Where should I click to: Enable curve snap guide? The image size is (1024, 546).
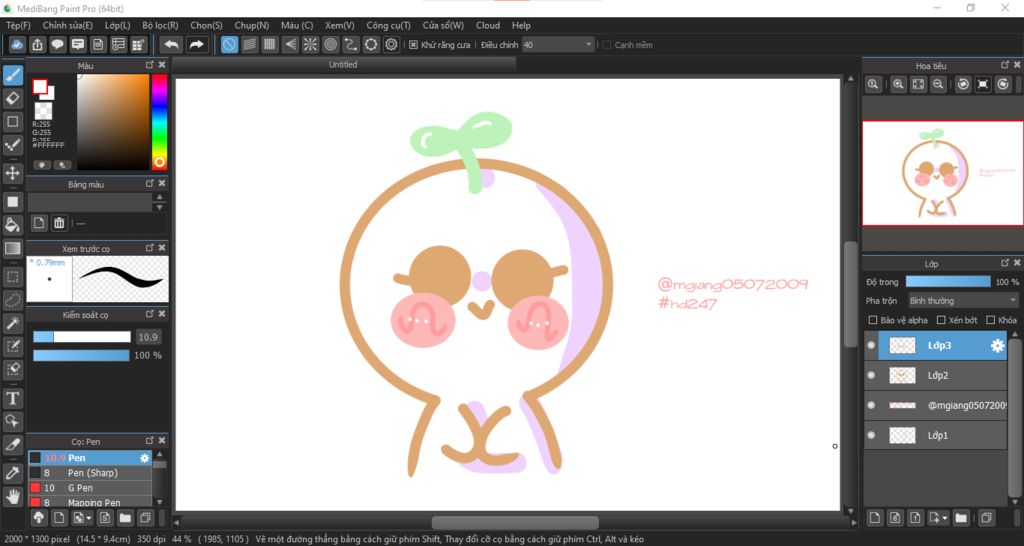point(351,44)
